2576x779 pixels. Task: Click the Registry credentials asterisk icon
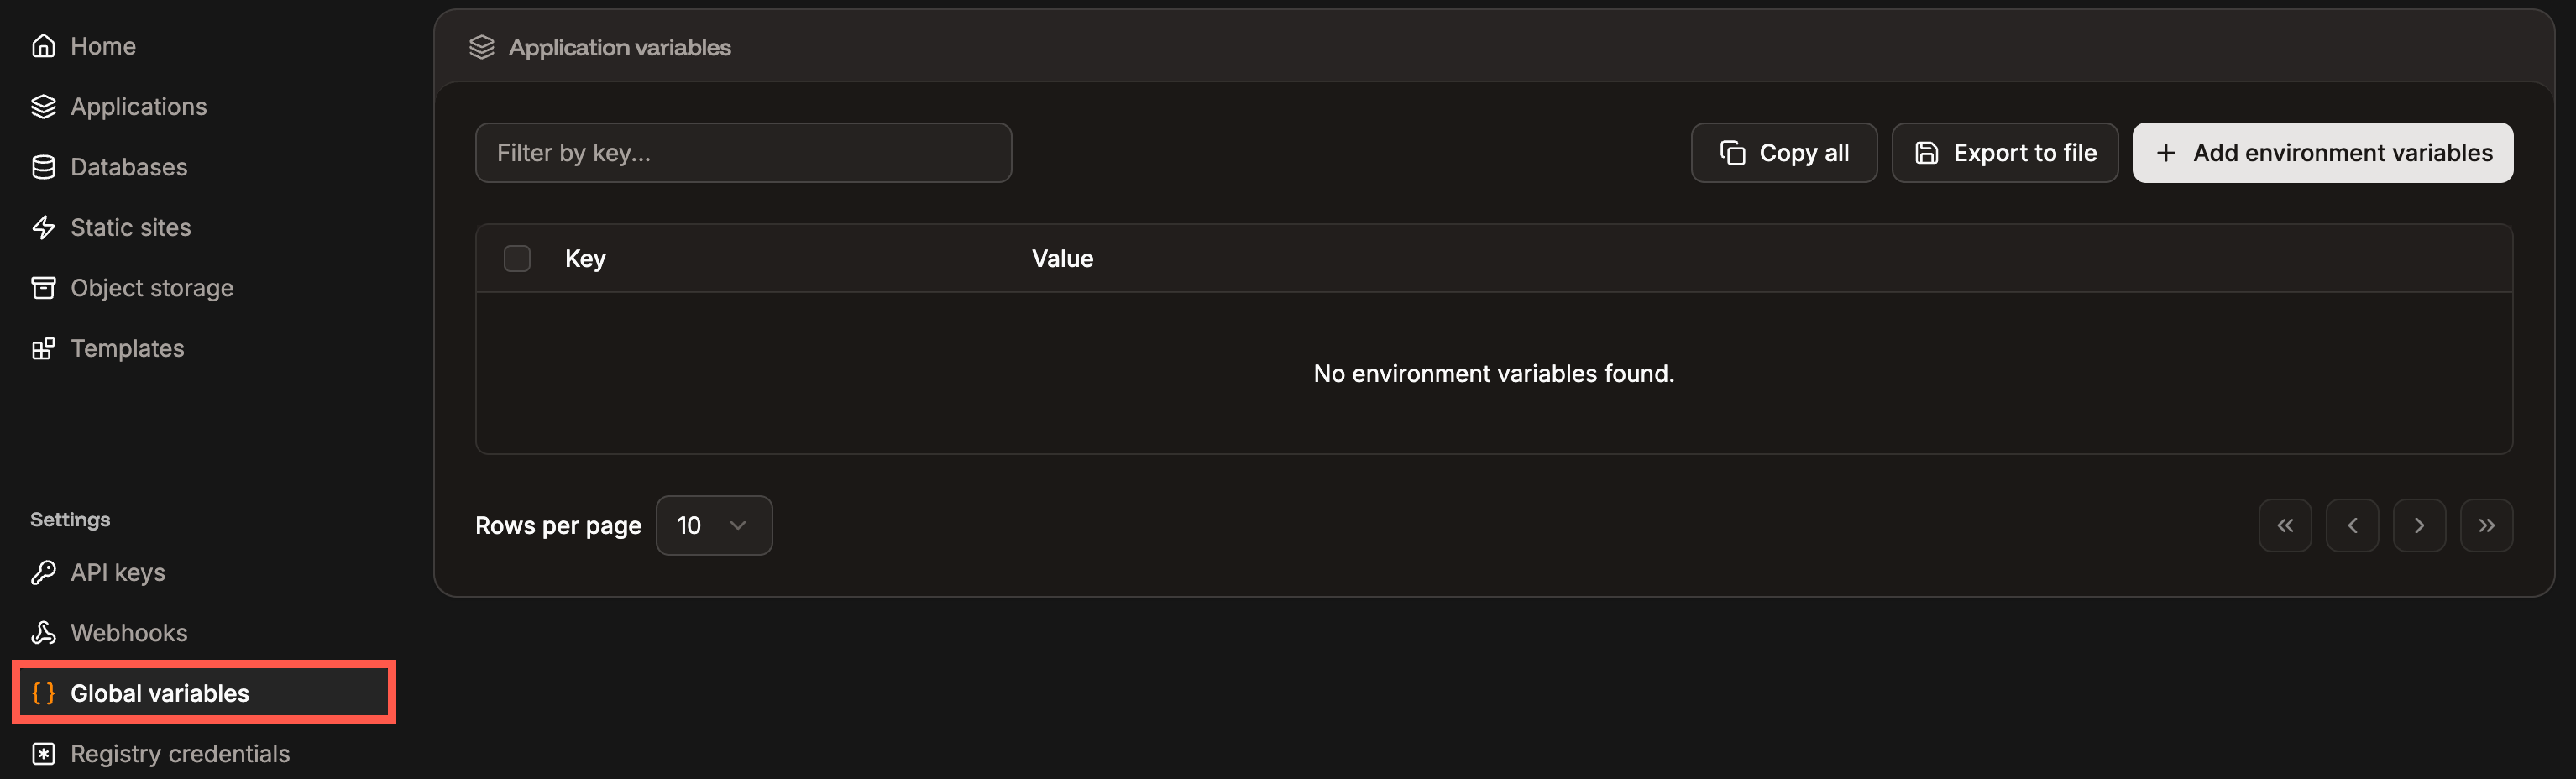(x=44, y=753)
